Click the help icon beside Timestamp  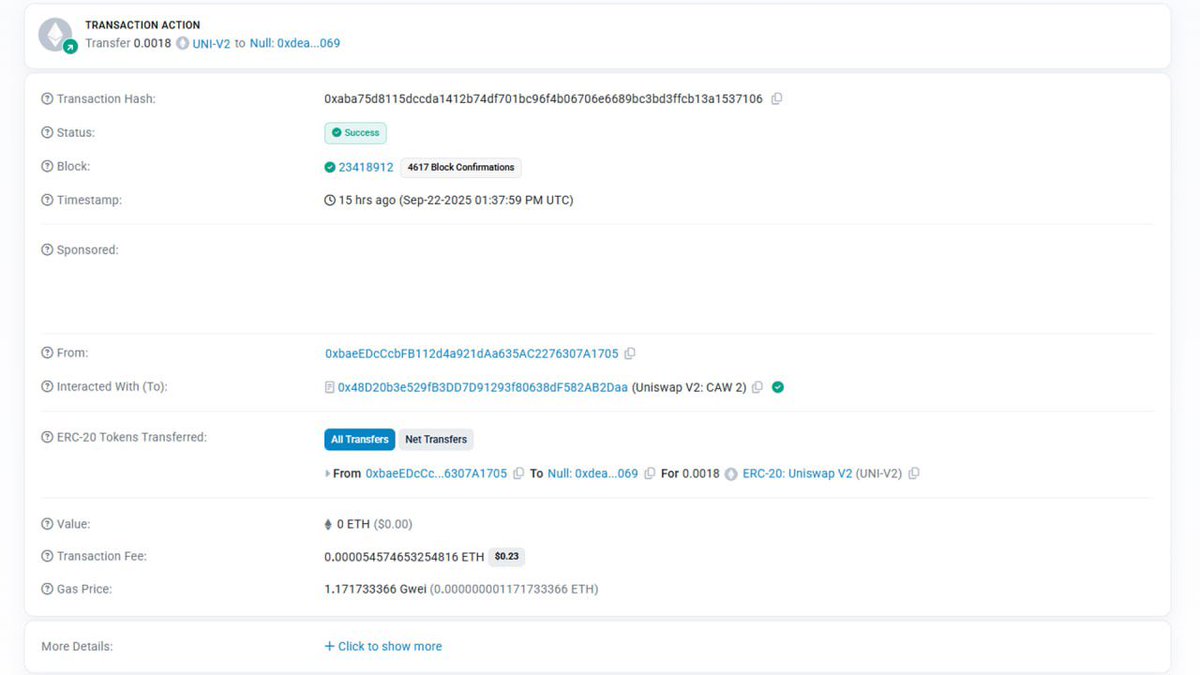(x=47, y=200)
